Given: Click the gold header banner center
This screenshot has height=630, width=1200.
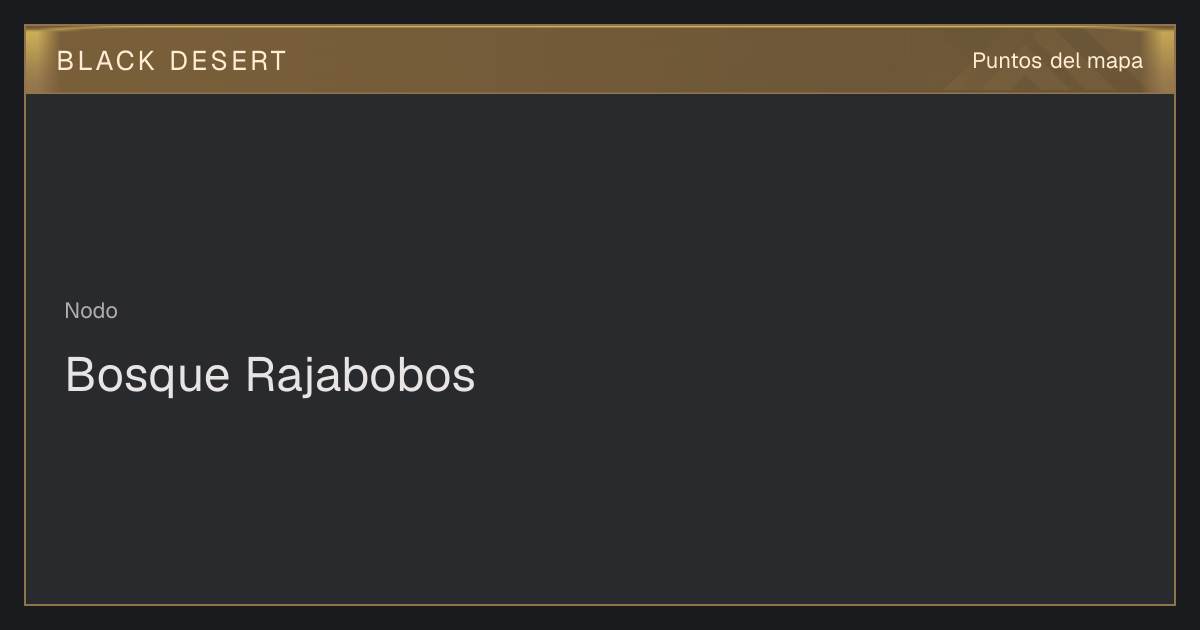Looking at the screenshot, I should point(600,60).
